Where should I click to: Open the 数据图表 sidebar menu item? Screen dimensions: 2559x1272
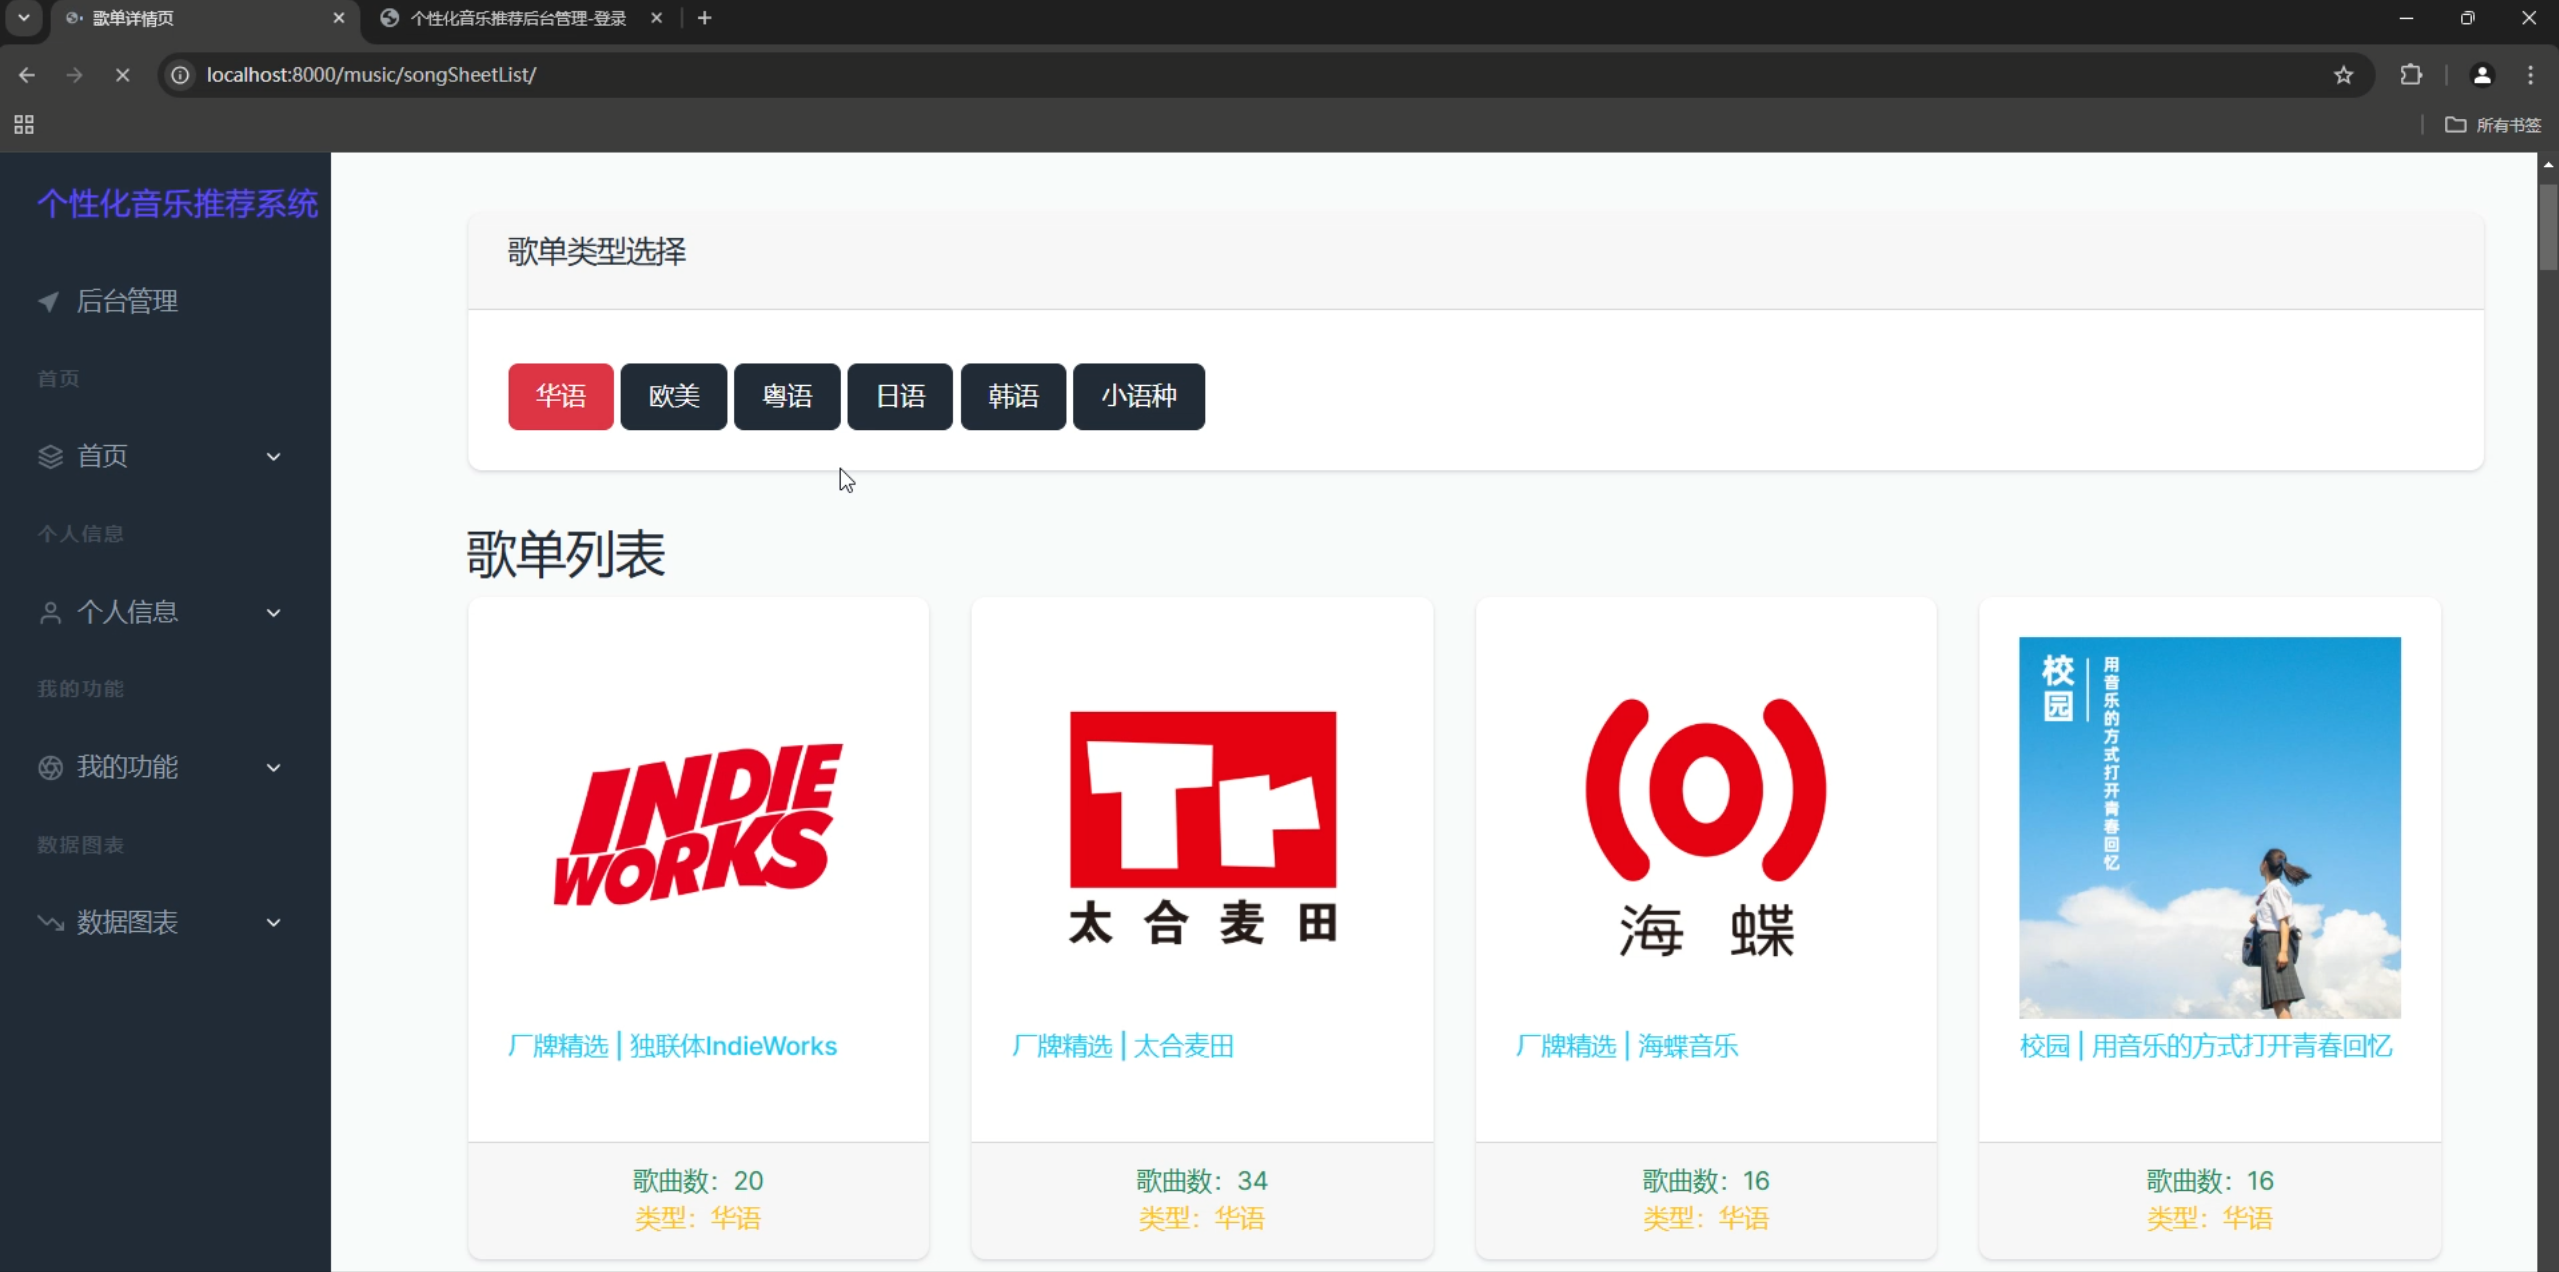tap(160, 922)
